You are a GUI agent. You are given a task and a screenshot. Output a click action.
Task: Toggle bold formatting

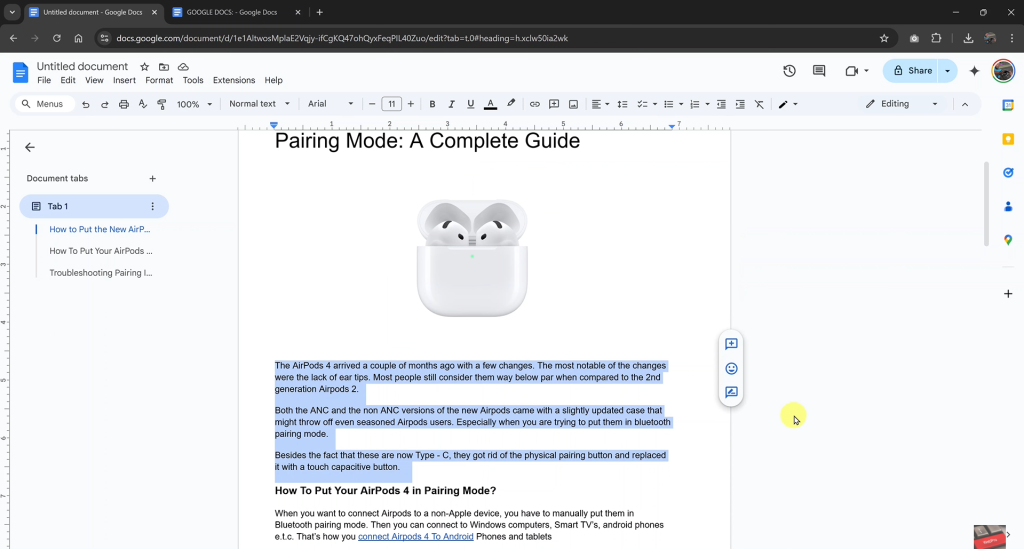[x=432, y=104]
